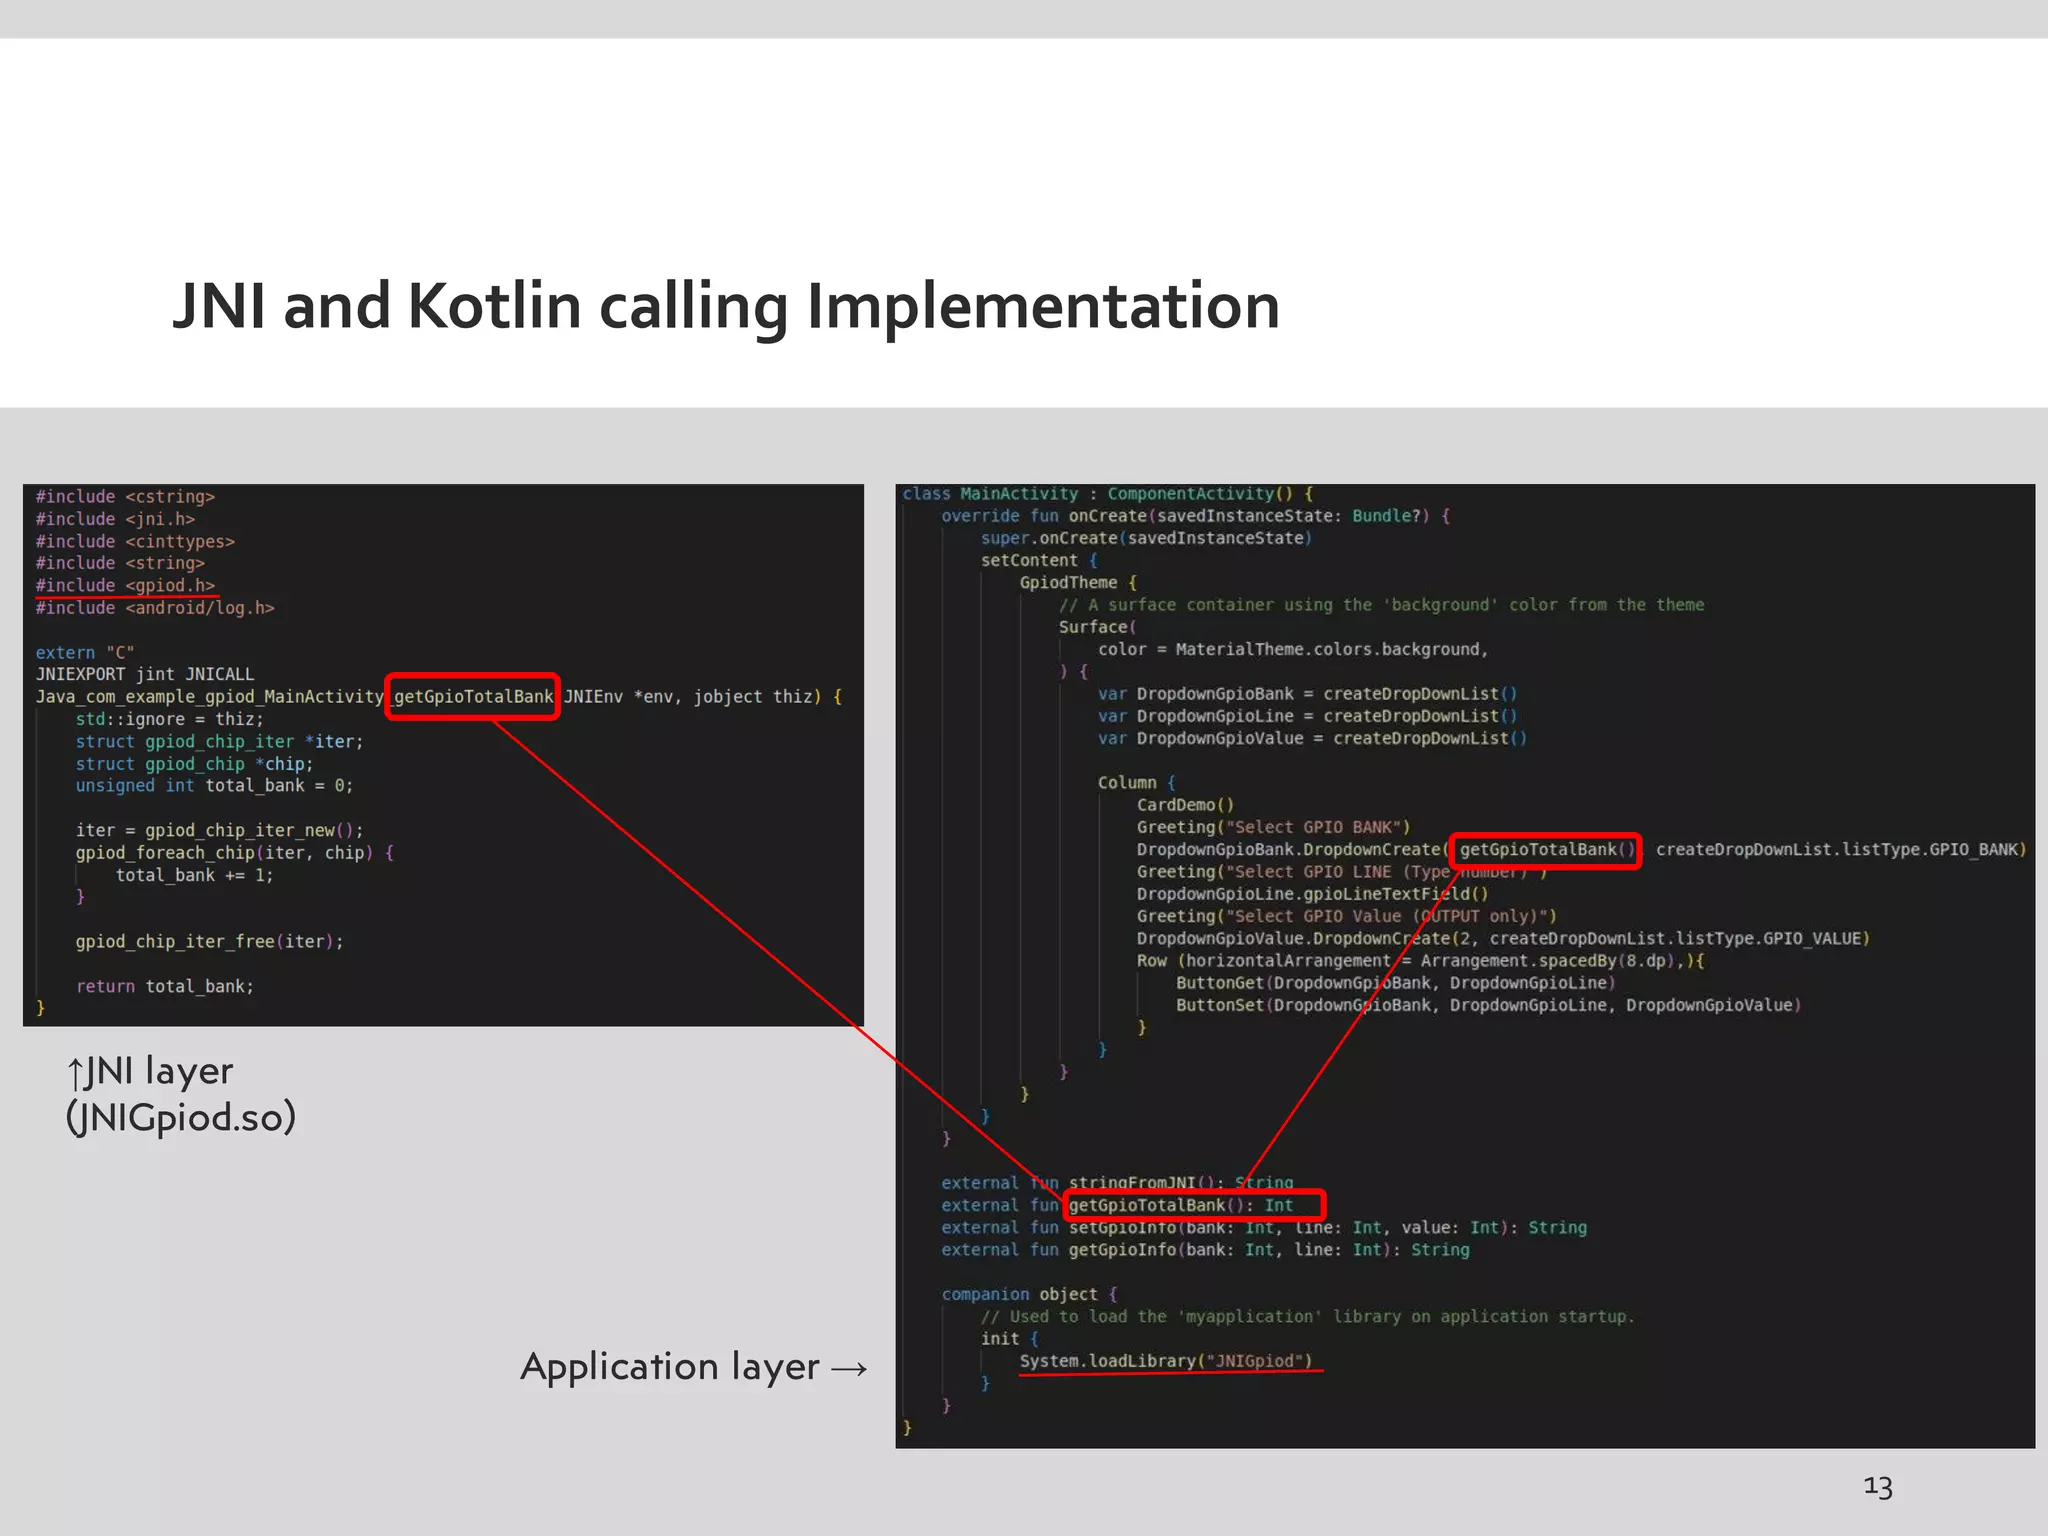The image size is (2048, 1536).
Task: Click the red-boxed getGpioTotalBank in the JNI code
Action: click(472, 696)
